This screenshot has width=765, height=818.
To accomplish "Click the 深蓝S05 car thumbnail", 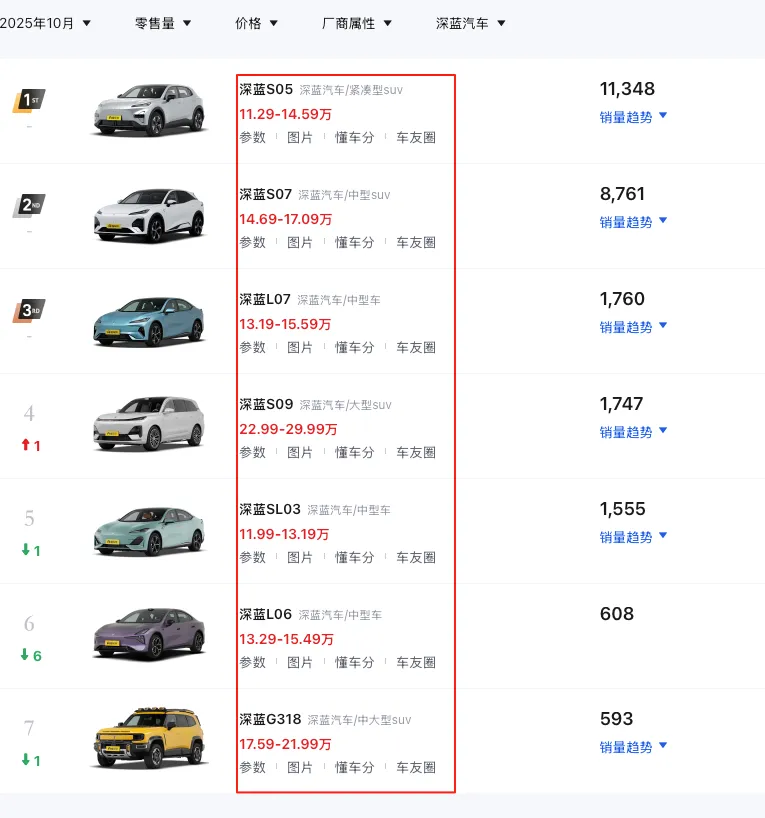I will (148, 108).
